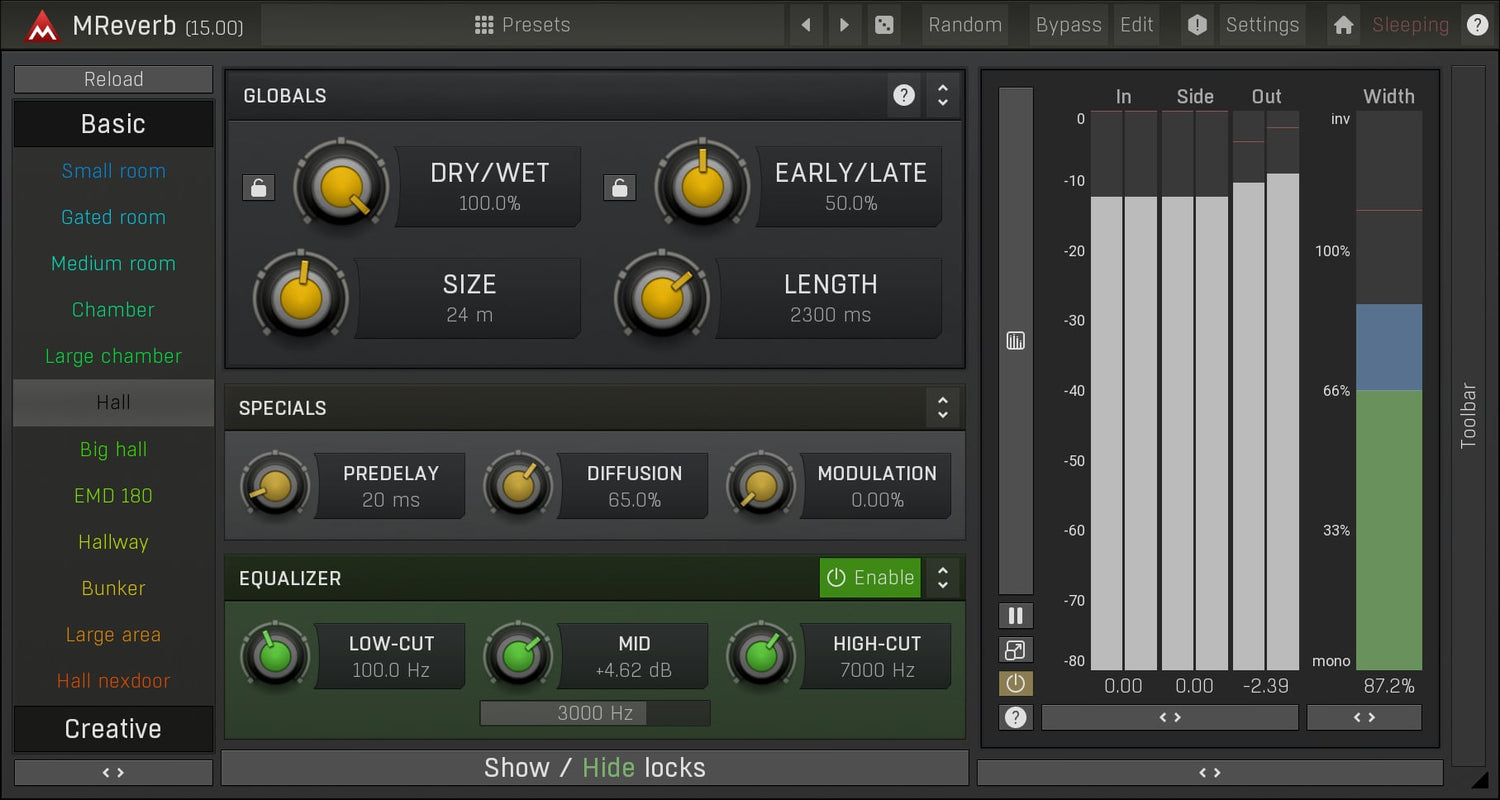Disable the Equalizer Enable button
The width and height of the screenshot is (1500, 800).
870,578
